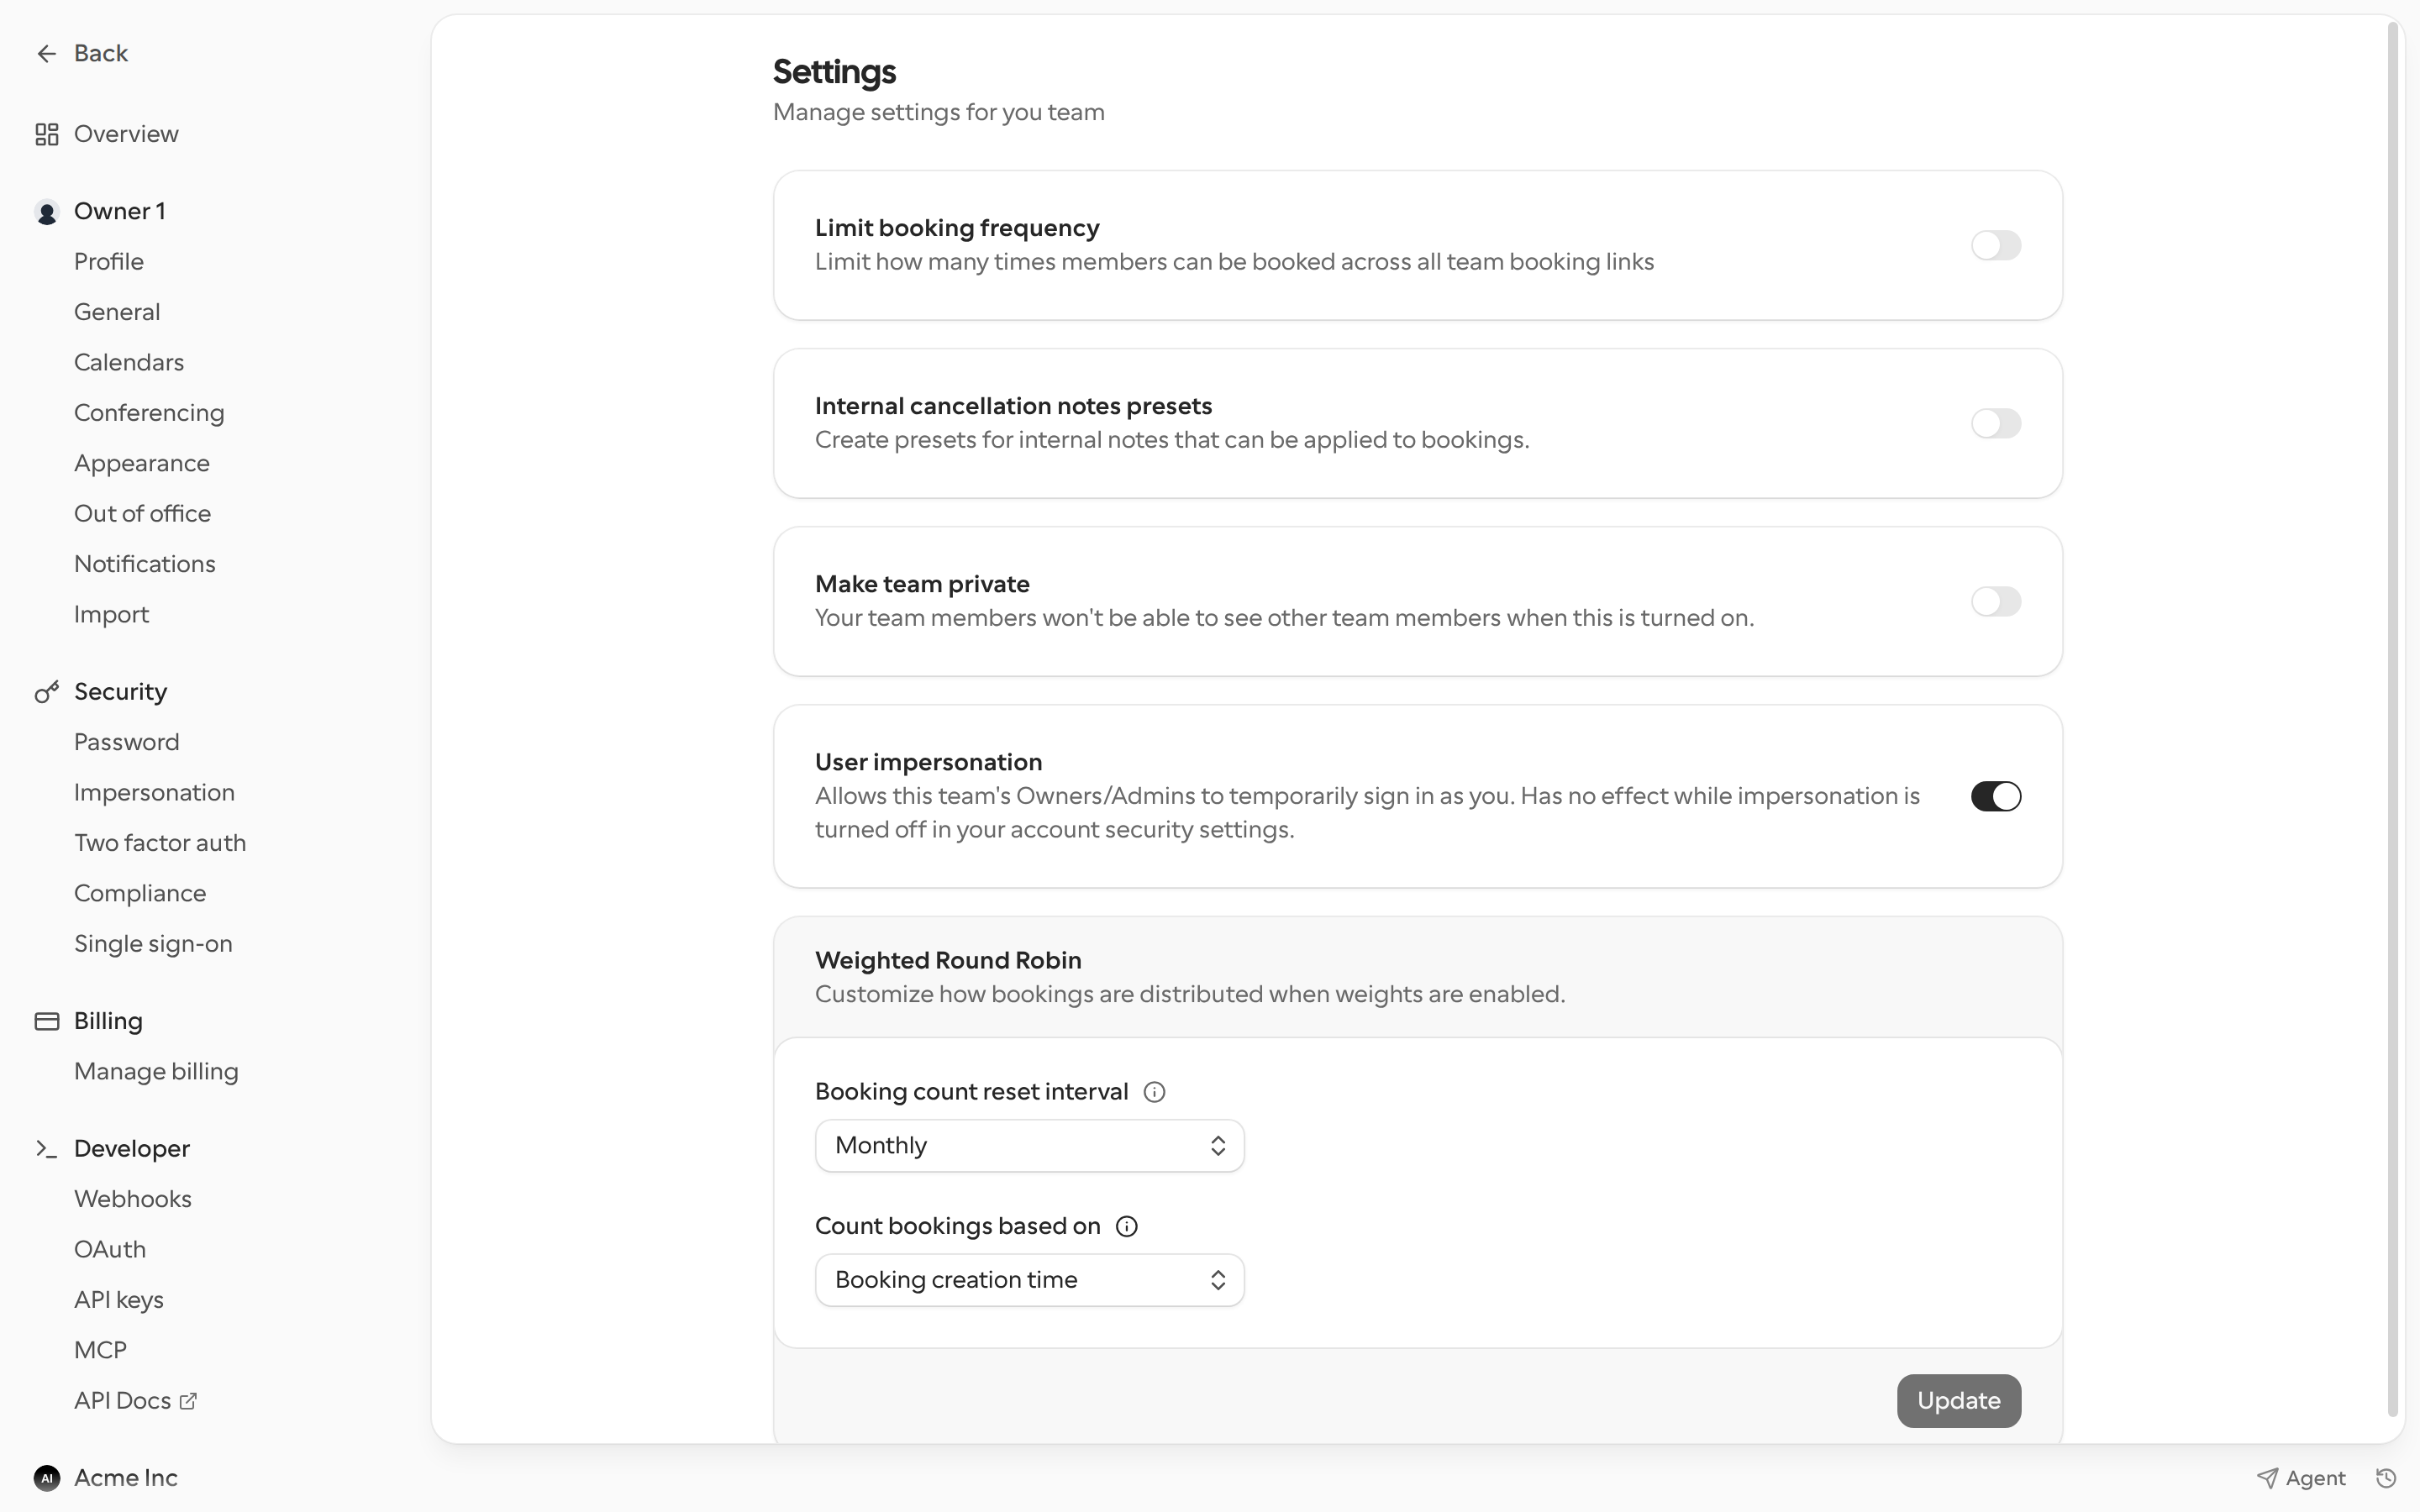Open Two factor auth page

pos(160,843)
